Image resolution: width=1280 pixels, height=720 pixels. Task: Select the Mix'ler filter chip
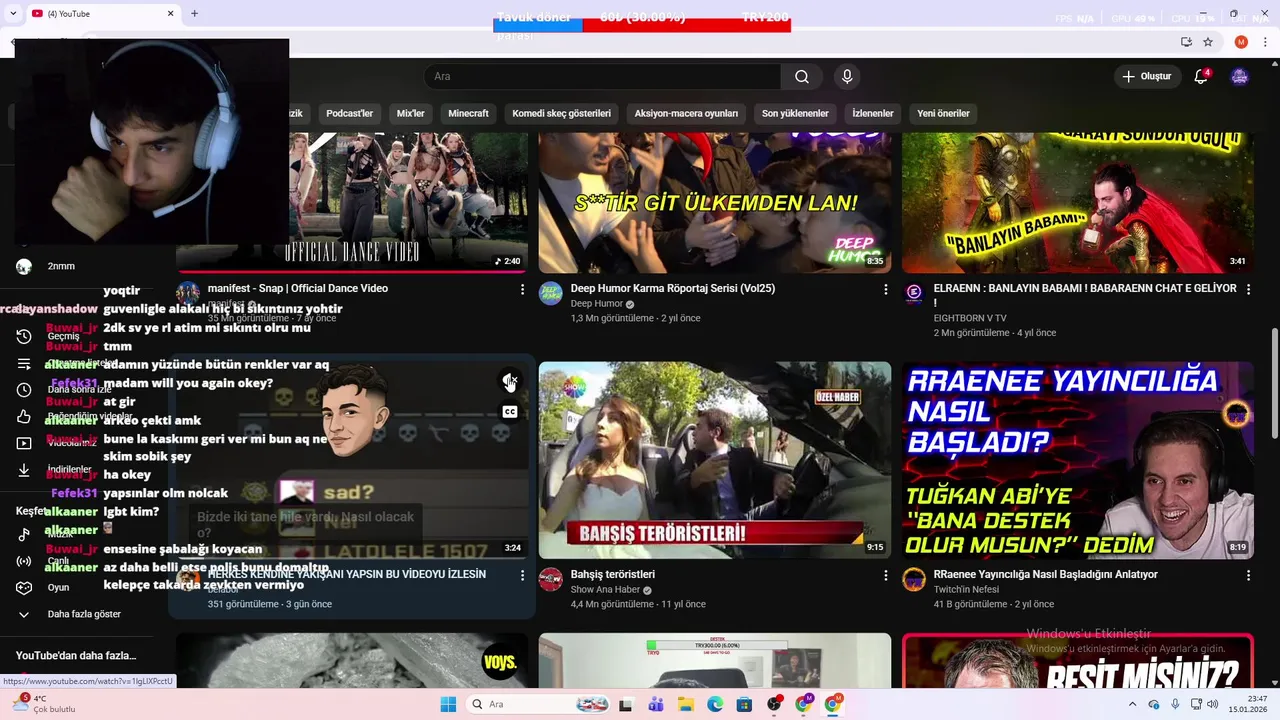[x=410, y=113]
